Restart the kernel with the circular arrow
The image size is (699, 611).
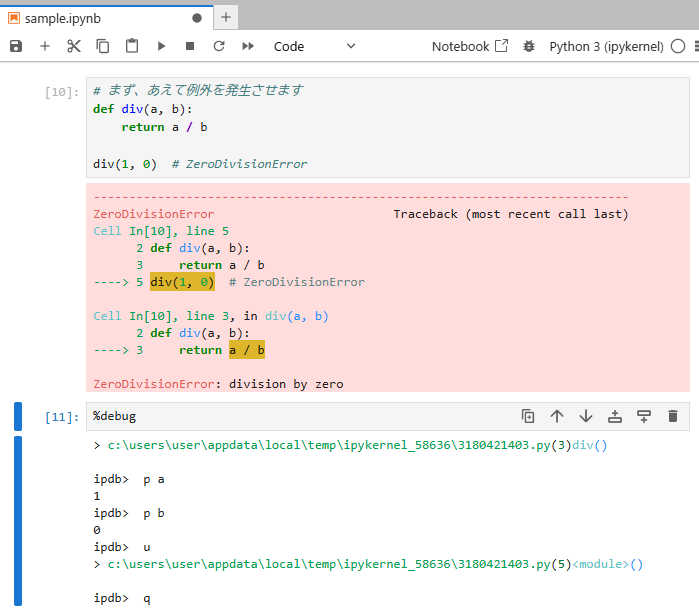[219, 46]
